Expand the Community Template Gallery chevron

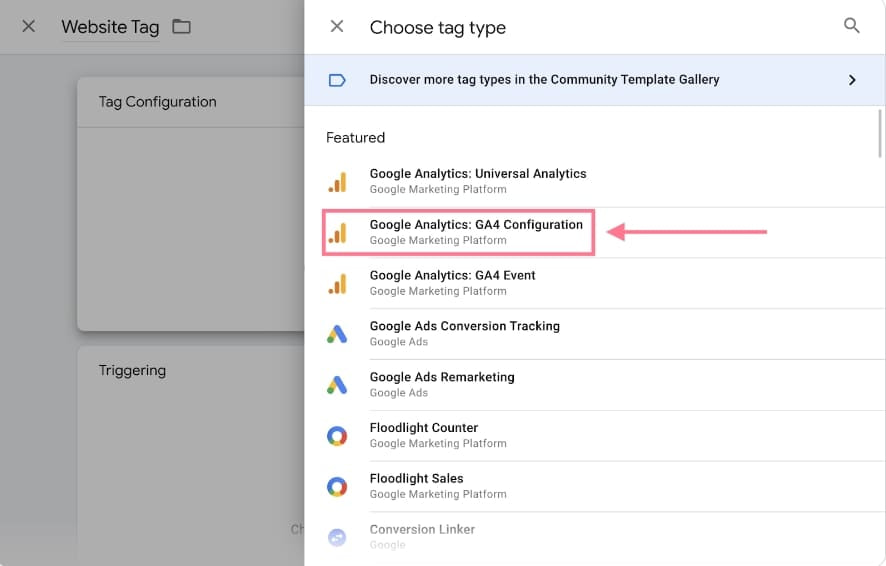click(x=852, y=80)
